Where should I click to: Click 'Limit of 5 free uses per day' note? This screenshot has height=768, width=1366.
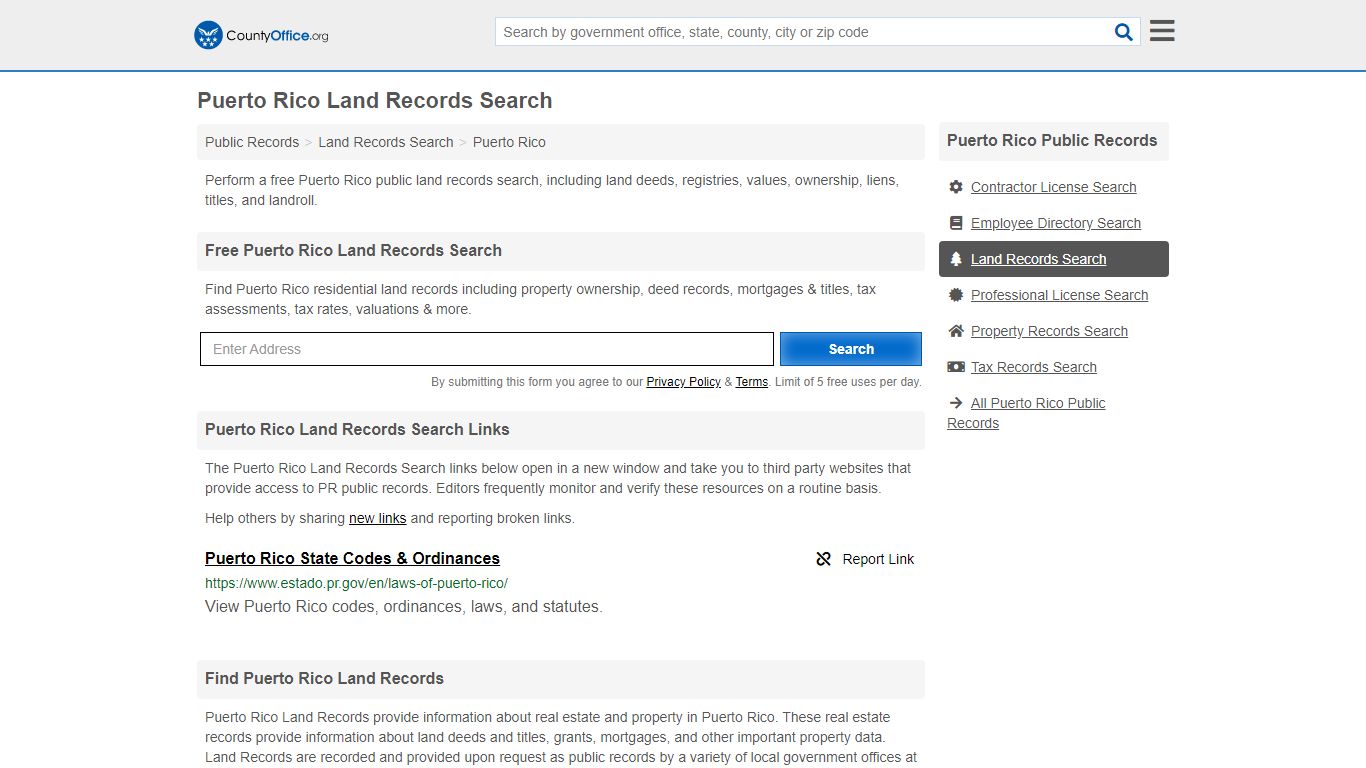(x=848, y=382)
